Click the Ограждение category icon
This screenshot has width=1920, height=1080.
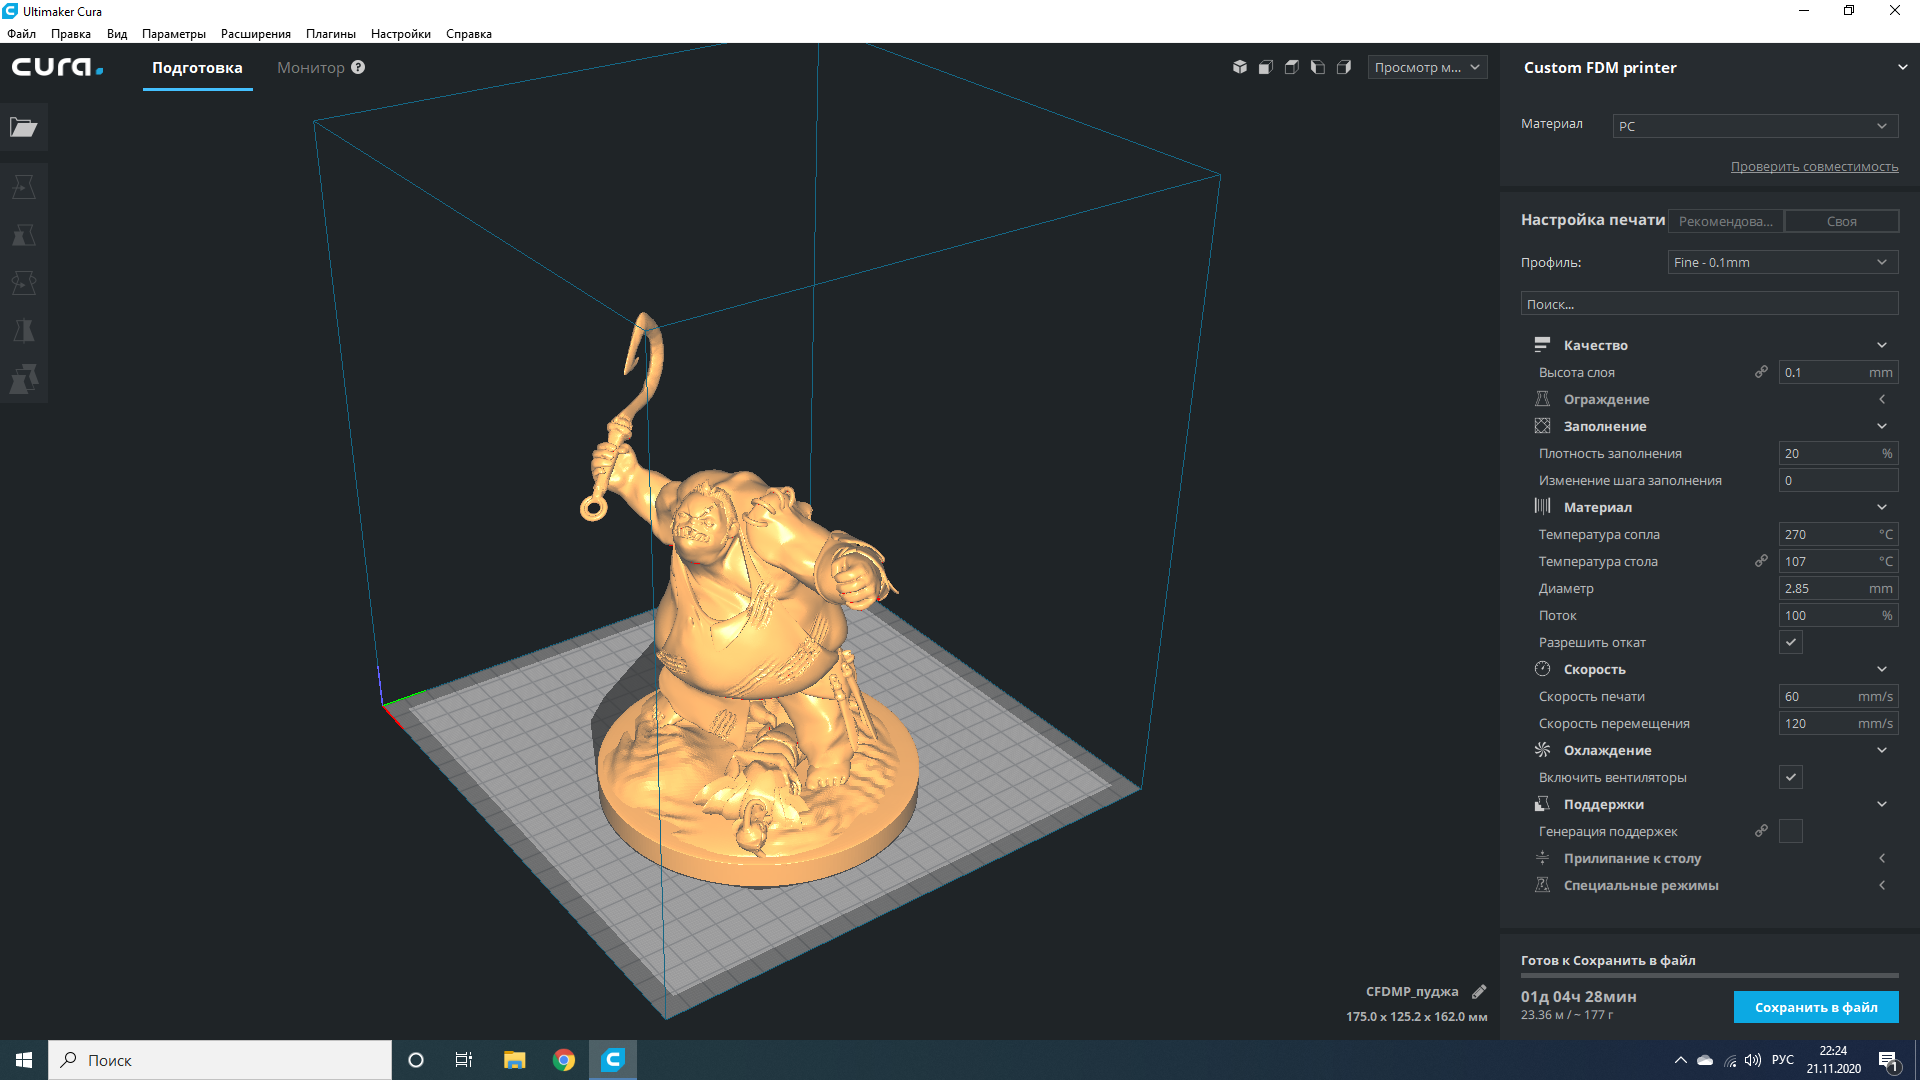coord(1542,399)
